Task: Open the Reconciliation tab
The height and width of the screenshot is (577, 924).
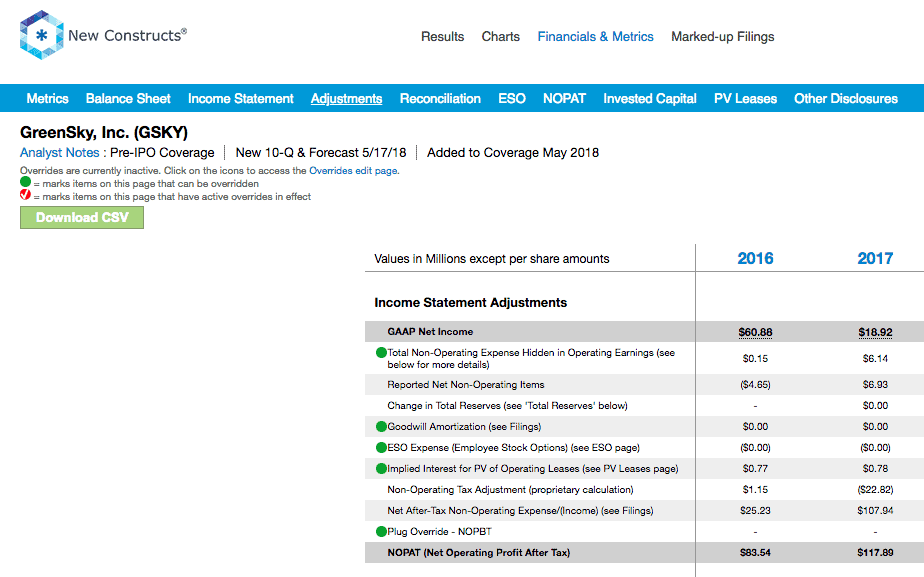Action: point(440,98)
